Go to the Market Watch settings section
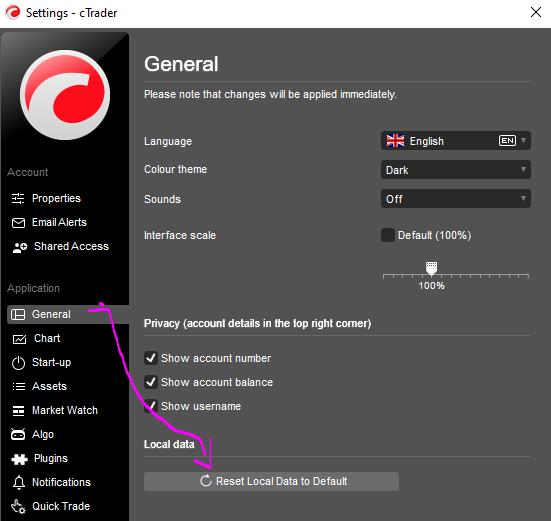Viewport: 551px width, 521px height. click(x=65, y=410)
